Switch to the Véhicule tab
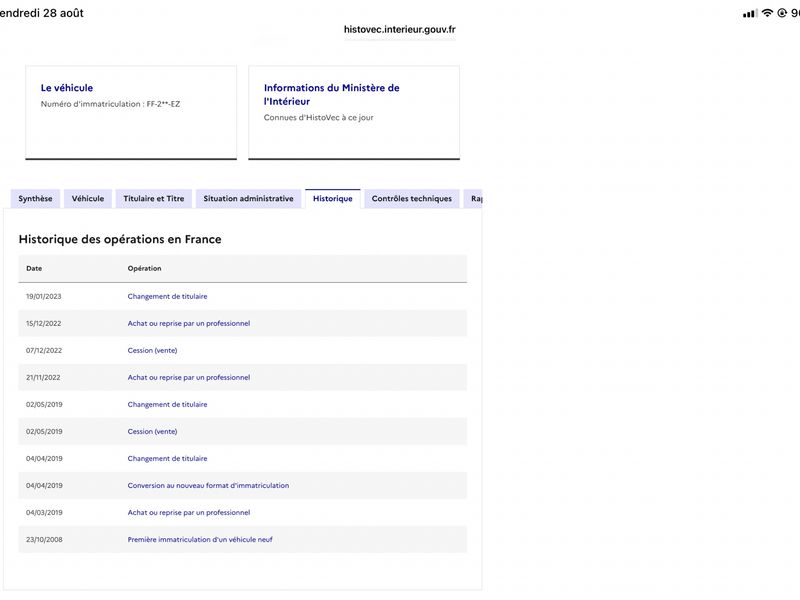 click(x=88, y=198)
